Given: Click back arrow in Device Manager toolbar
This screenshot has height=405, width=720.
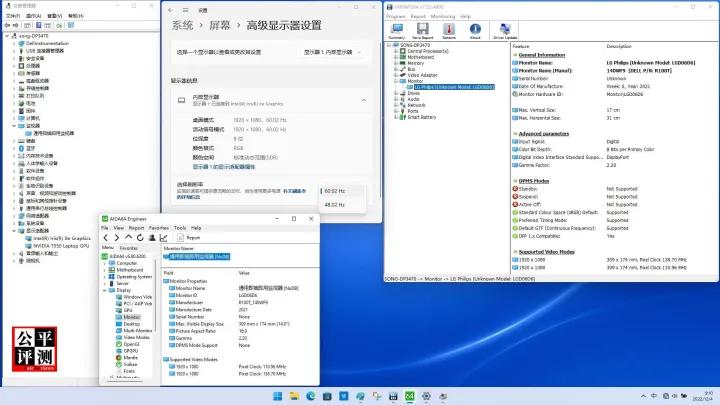Looking at the screenshot, I should (x=7, y=25).
